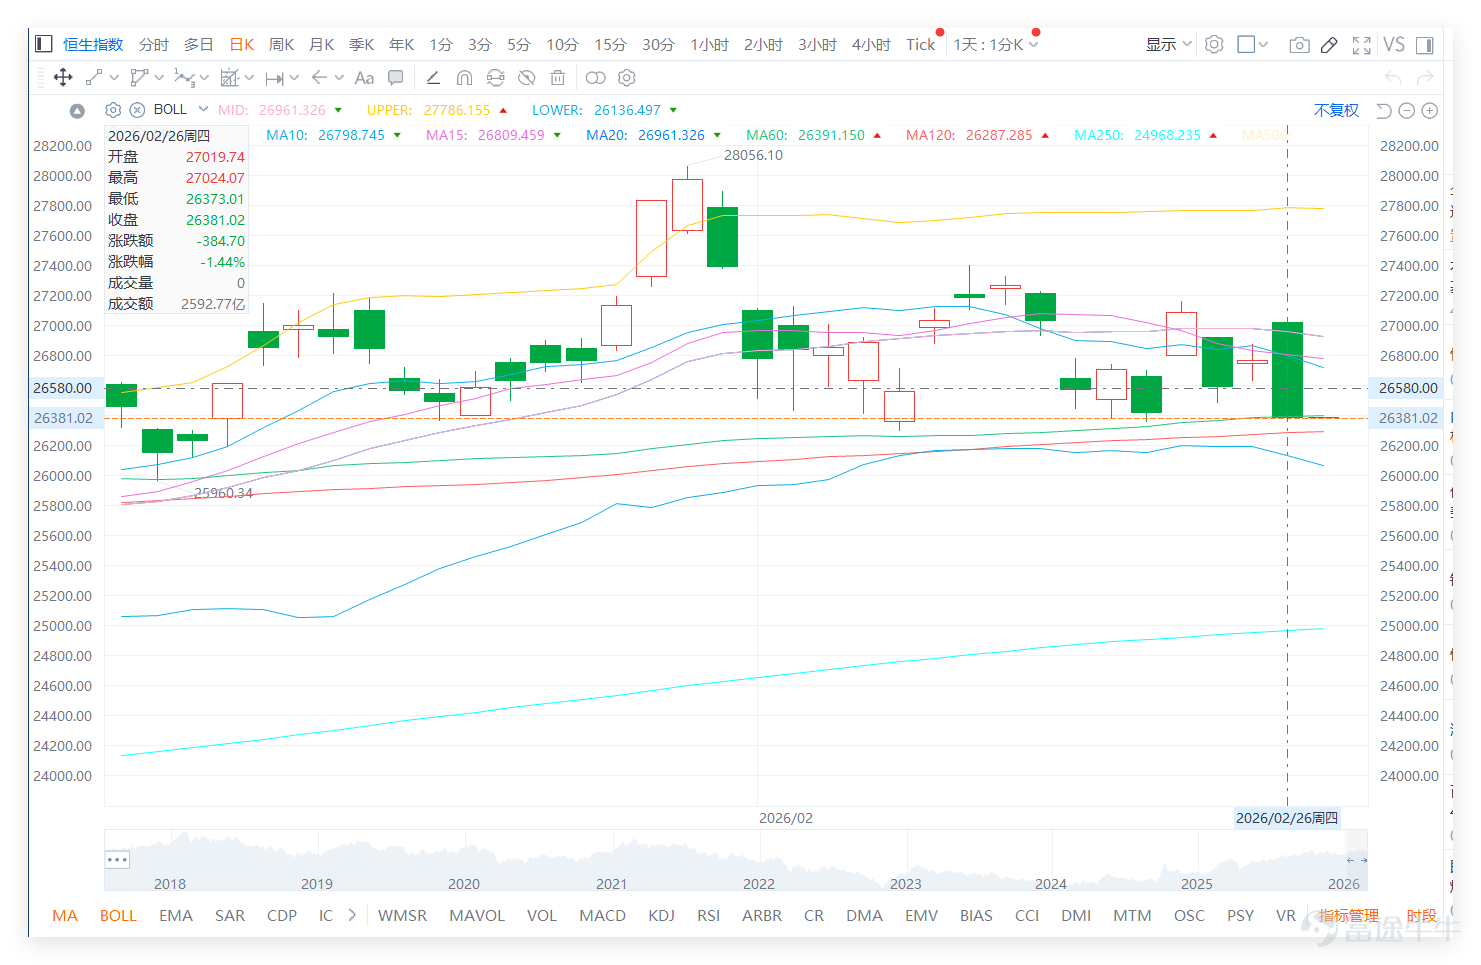Open drawing toolbar settings gear

627,77
